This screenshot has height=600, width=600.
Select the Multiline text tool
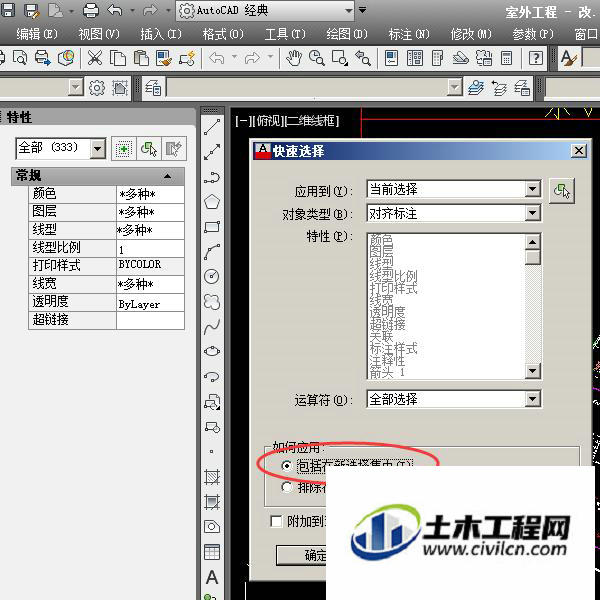tap(212, 577)
